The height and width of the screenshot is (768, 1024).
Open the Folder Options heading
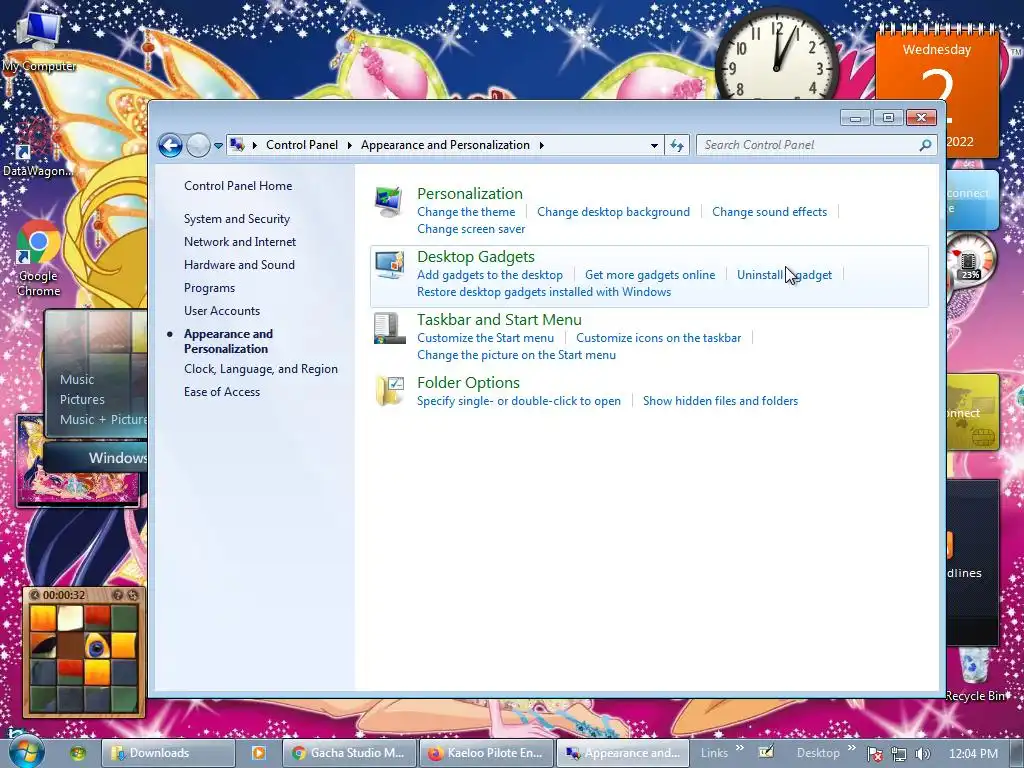pos(468,383)
